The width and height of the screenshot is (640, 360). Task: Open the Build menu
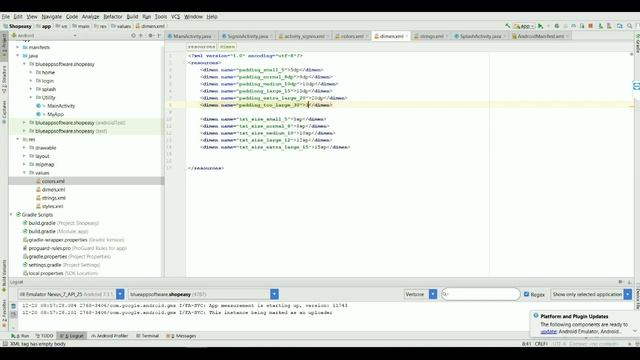tap(132, 17)
